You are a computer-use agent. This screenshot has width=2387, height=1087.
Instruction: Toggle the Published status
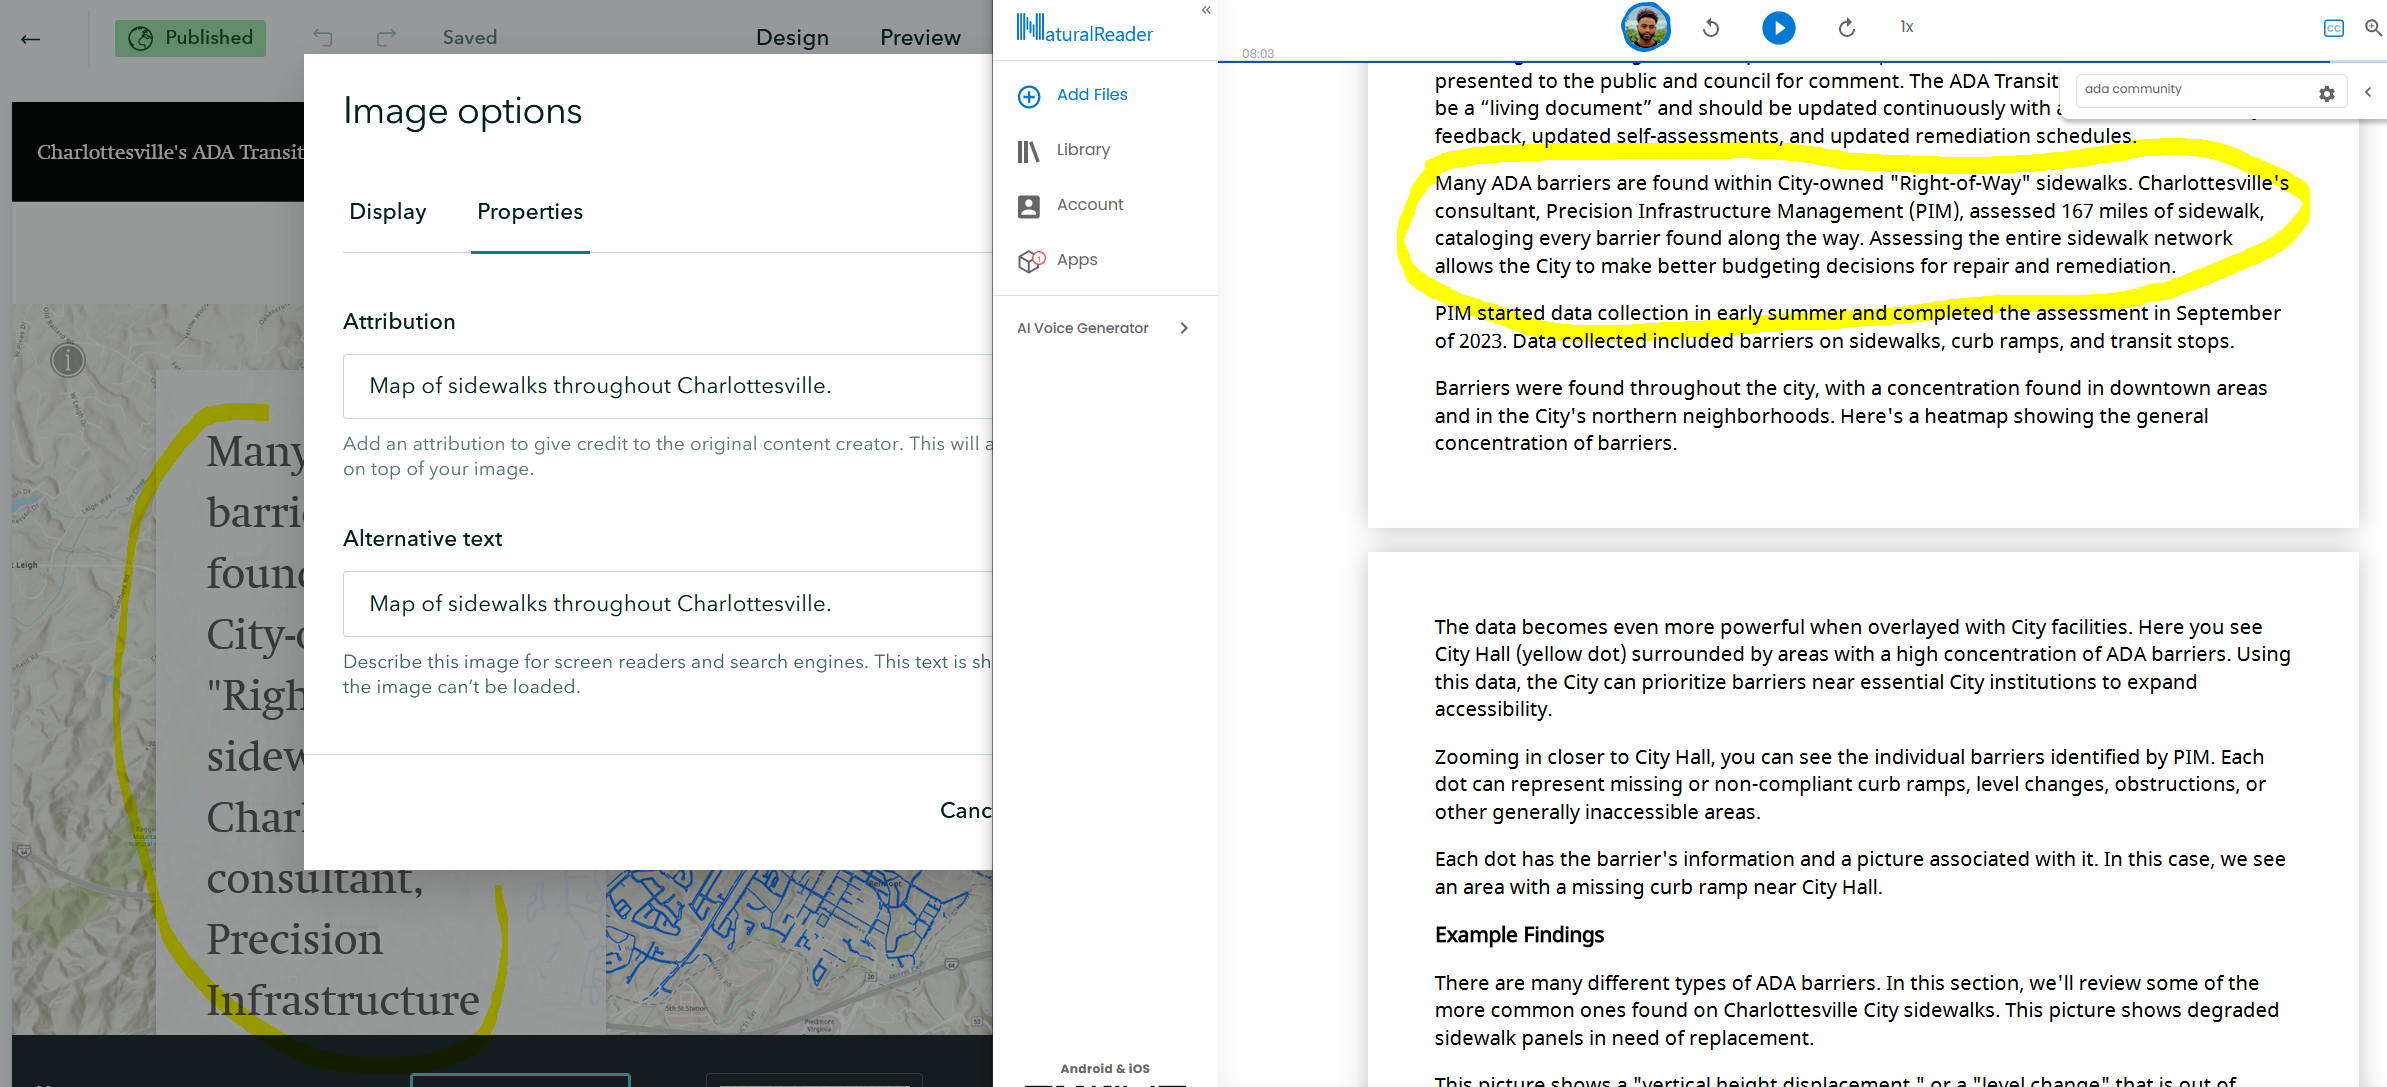click(190, 38)
